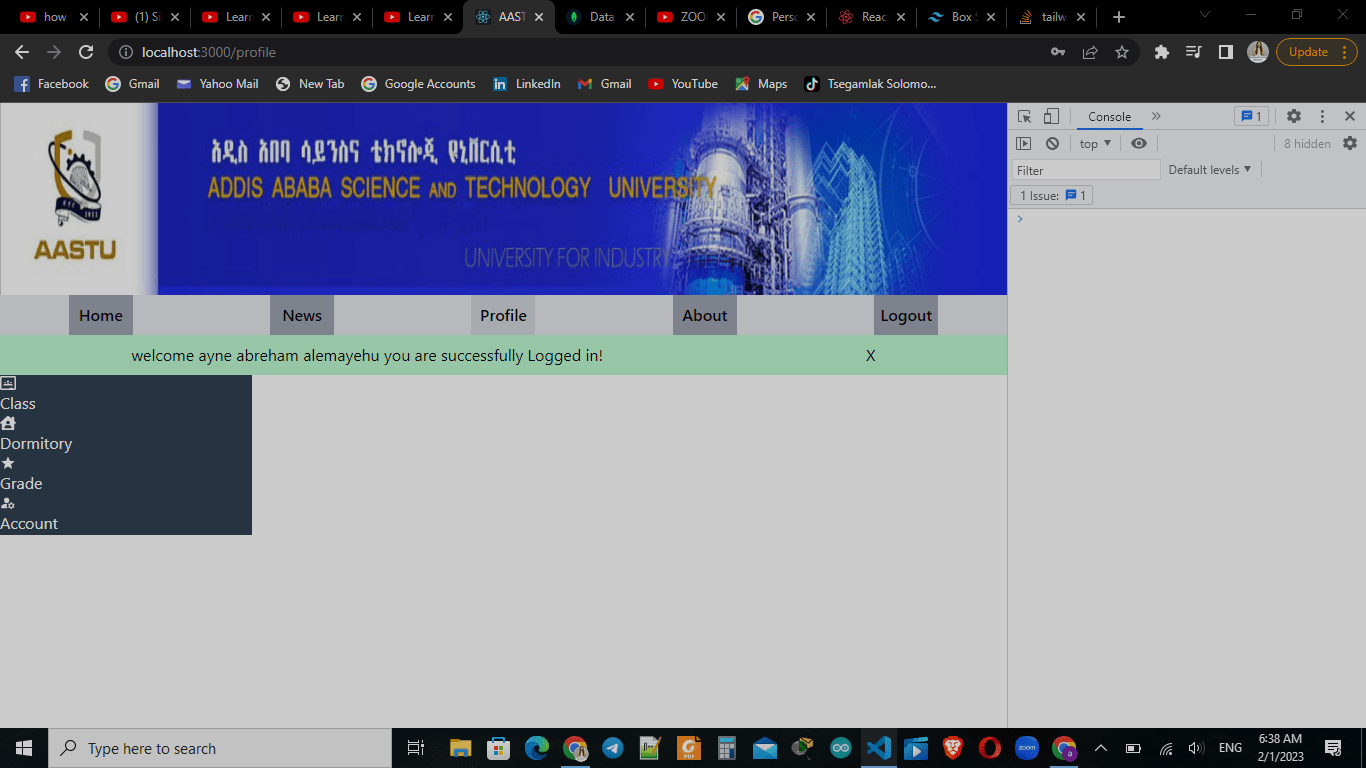Image resolution: width=1366 pixels, height=768 pixels.
Task: Show the console sidebar panel
Action: point(1023,144)
